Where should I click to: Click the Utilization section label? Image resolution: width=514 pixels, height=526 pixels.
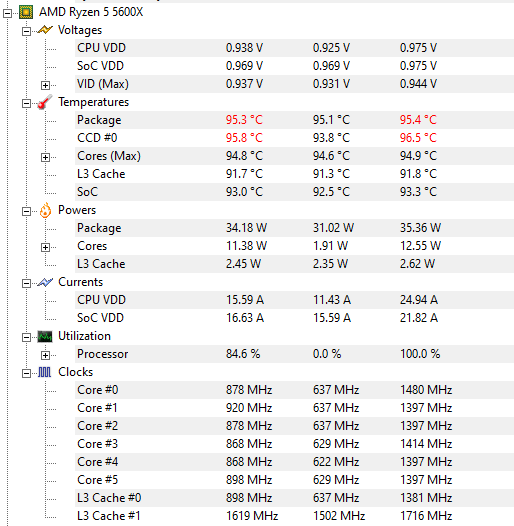[x=84, y=336]
